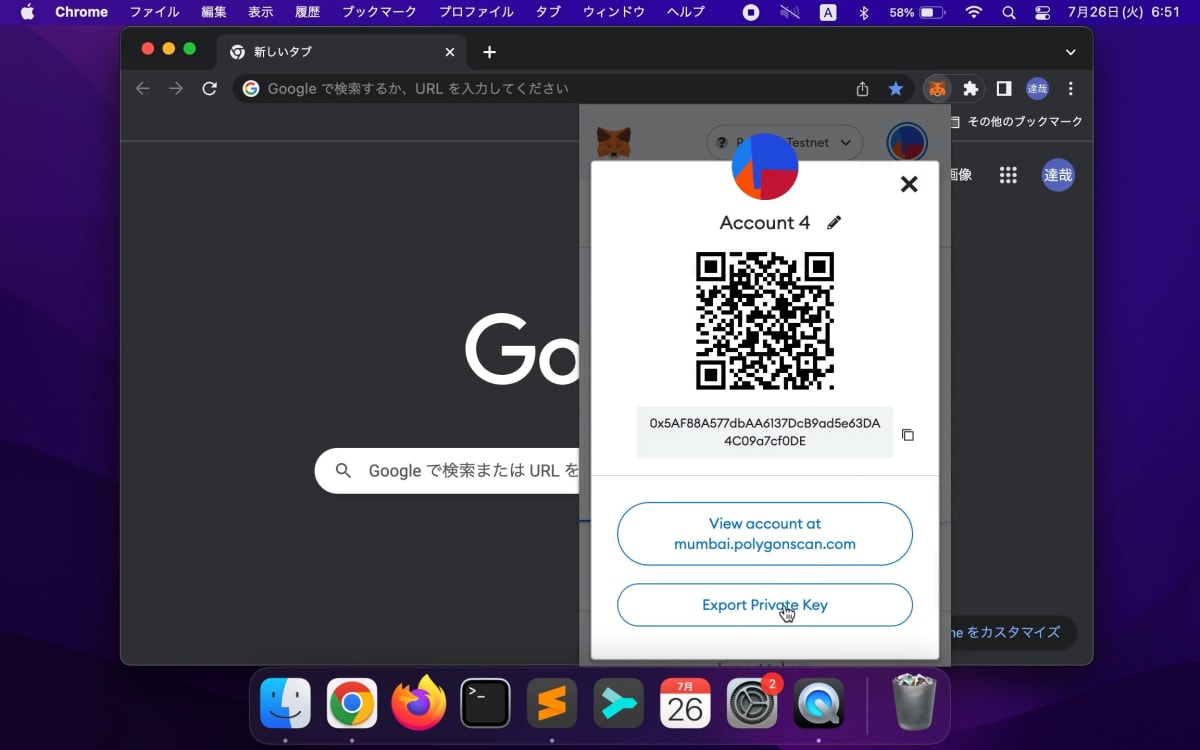Open the Chrome three-dot menu

(1070, 89)
